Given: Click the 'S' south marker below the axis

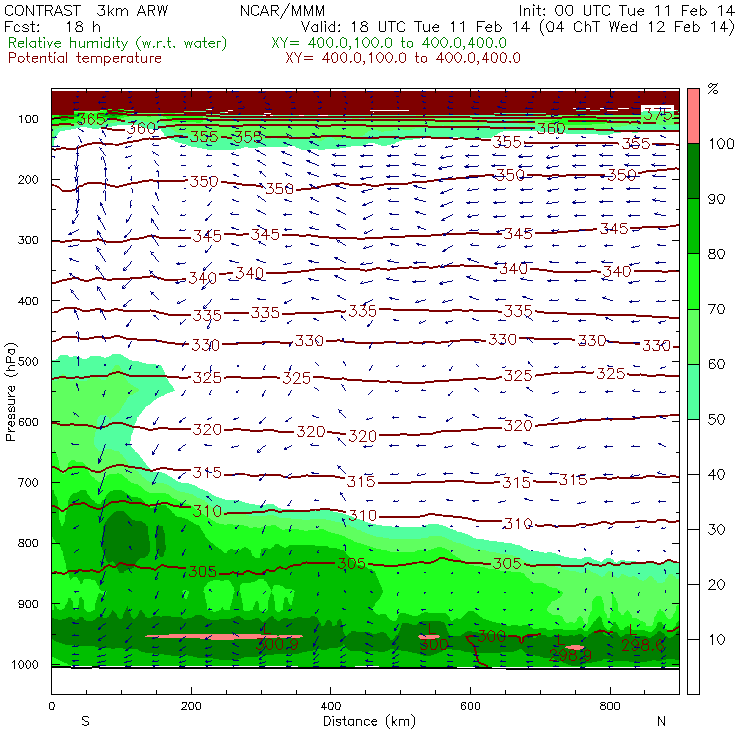Looking at the screenshot, I should pos(85,721).
